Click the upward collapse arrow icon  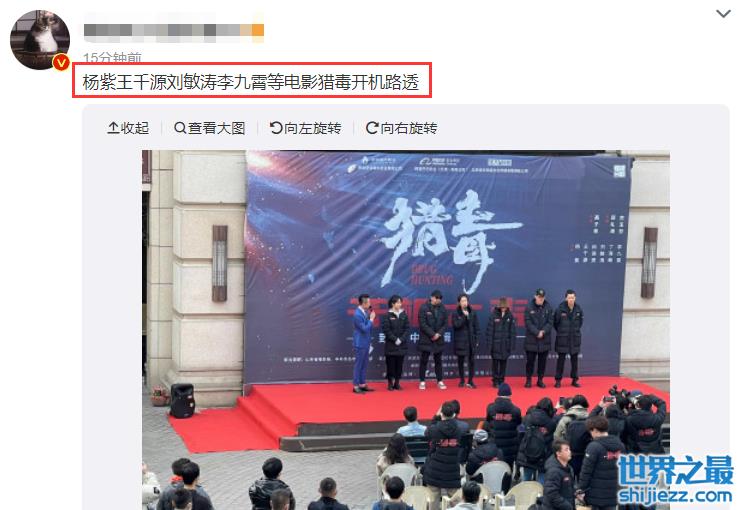pos(113,128)
